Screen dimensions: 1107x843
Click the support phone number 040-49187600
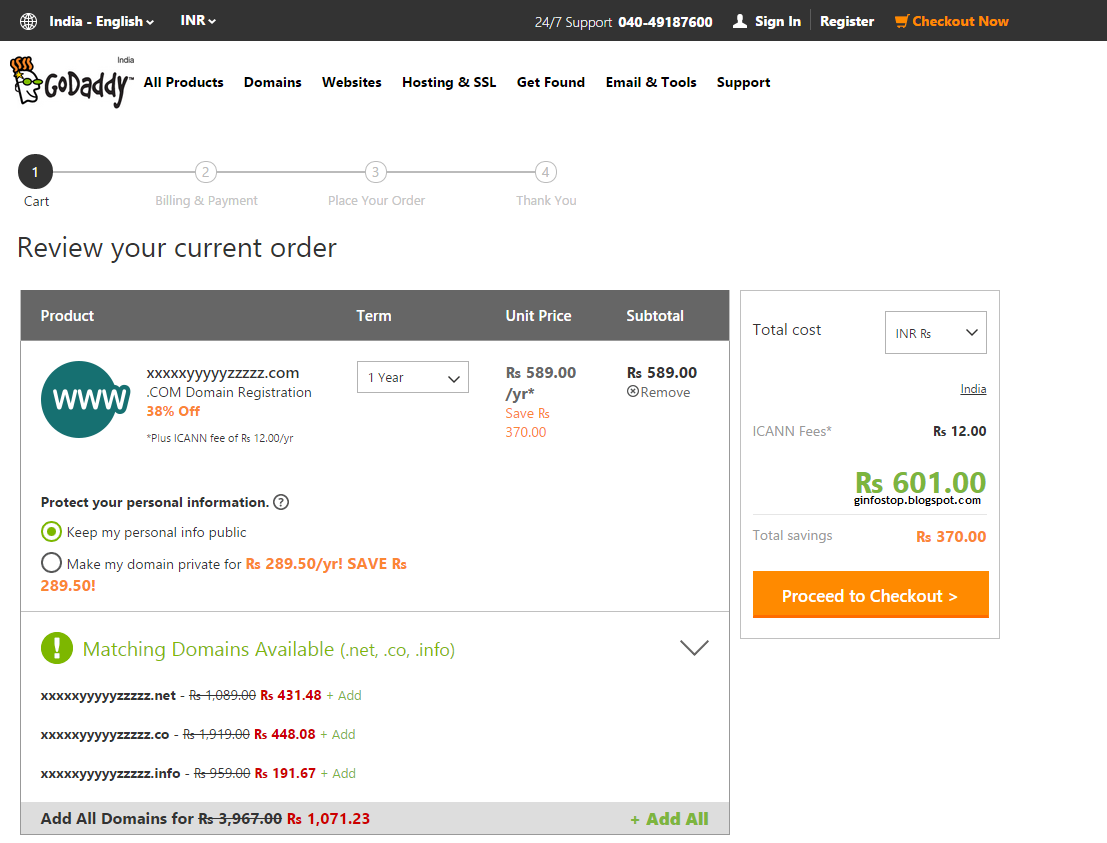coord(665,22)
